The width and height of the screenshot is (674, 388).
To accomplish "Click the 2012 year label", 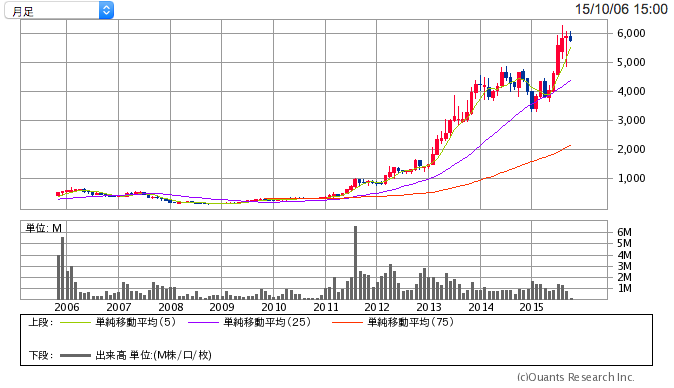I will pos(377,307).
